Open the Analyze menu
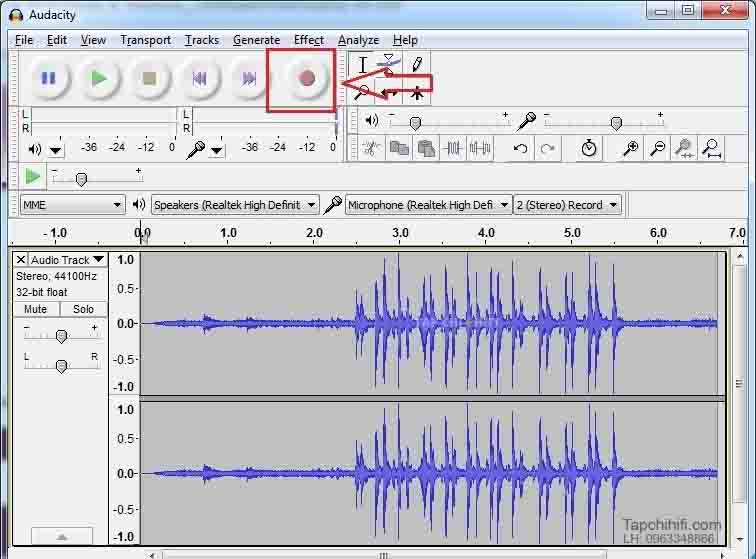Viewport: 756px width, 559px height. pos(358,40)
